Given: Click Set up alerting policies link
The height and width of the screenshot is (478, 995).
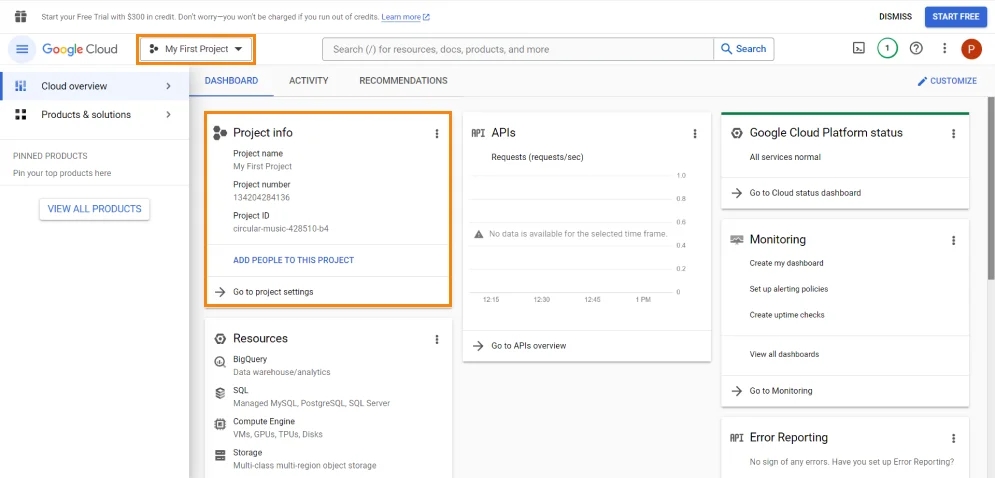Looking at the screenshot, I should [789, 289].
